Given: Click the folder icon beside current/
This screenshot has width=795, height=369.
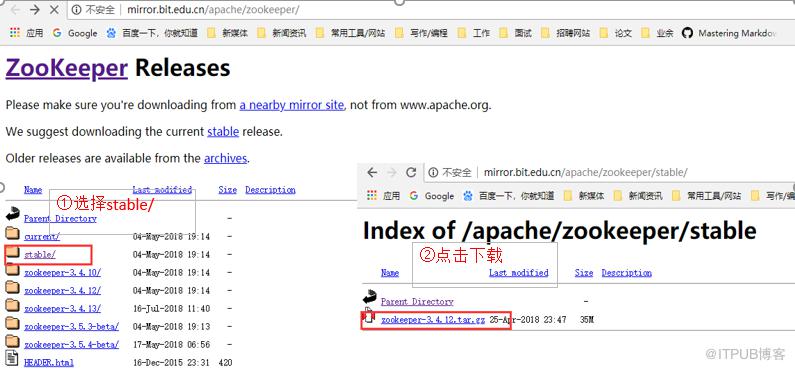Looking at the screenshot, I should [x=13, y=234].
